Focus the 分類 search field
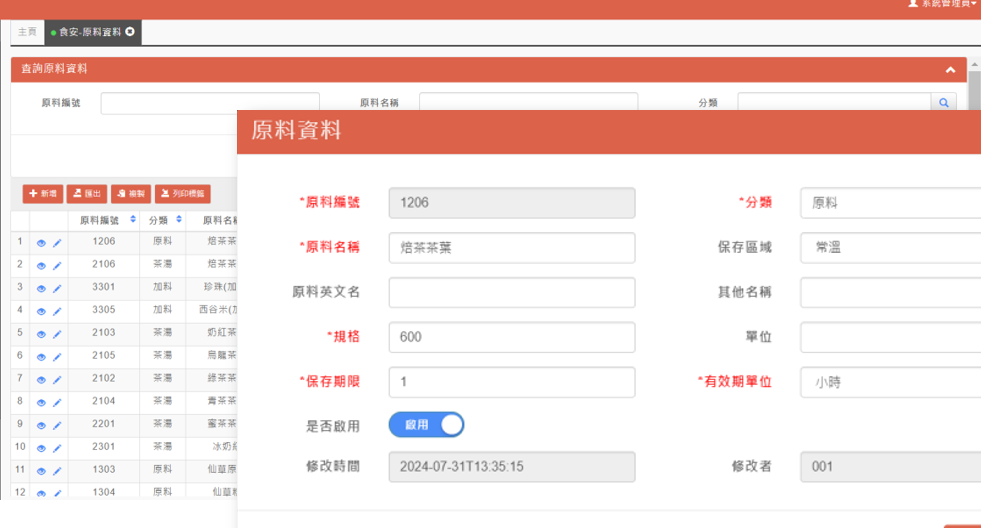This screenshot has width=981, height=528. pyautogui.click(x=835, y=103)
